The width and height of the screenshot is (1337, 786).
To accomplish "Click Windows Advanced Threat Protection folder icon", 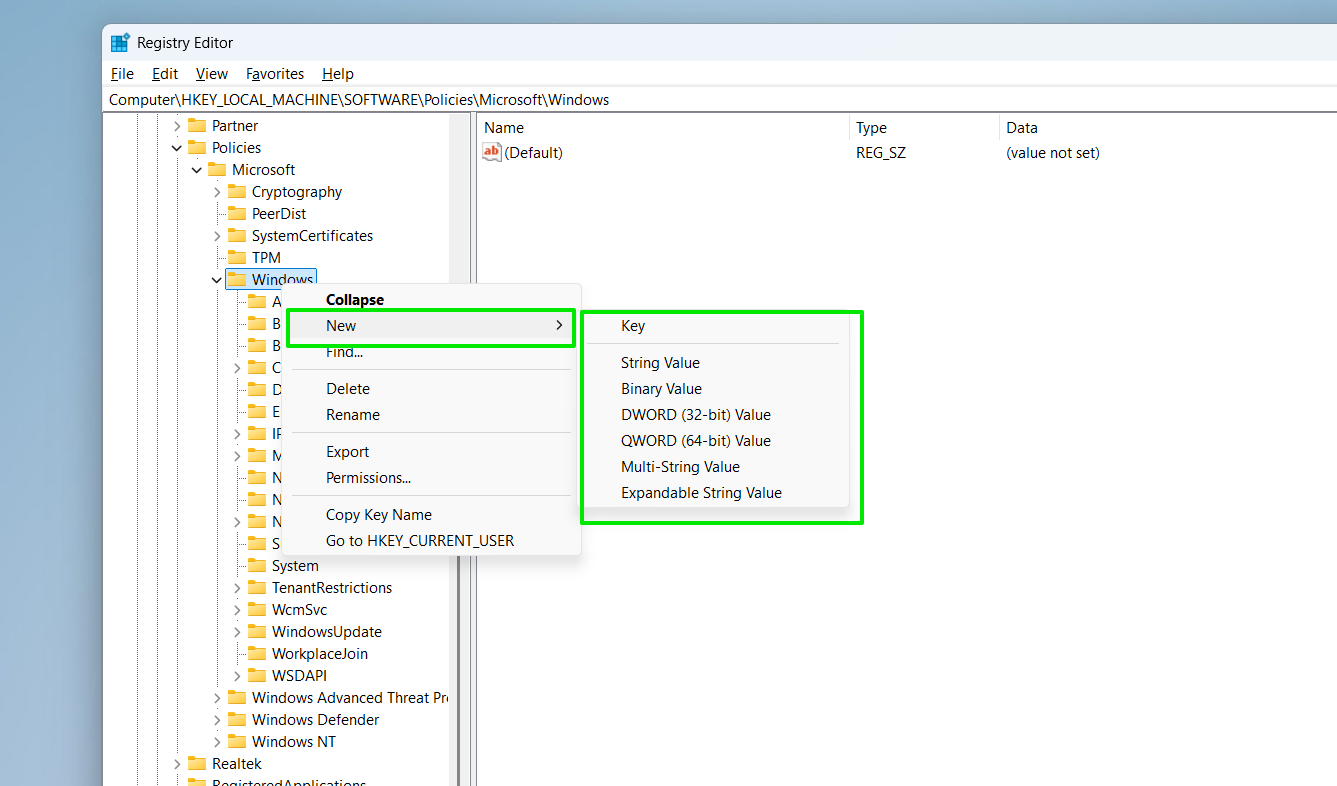I will 237,698.
